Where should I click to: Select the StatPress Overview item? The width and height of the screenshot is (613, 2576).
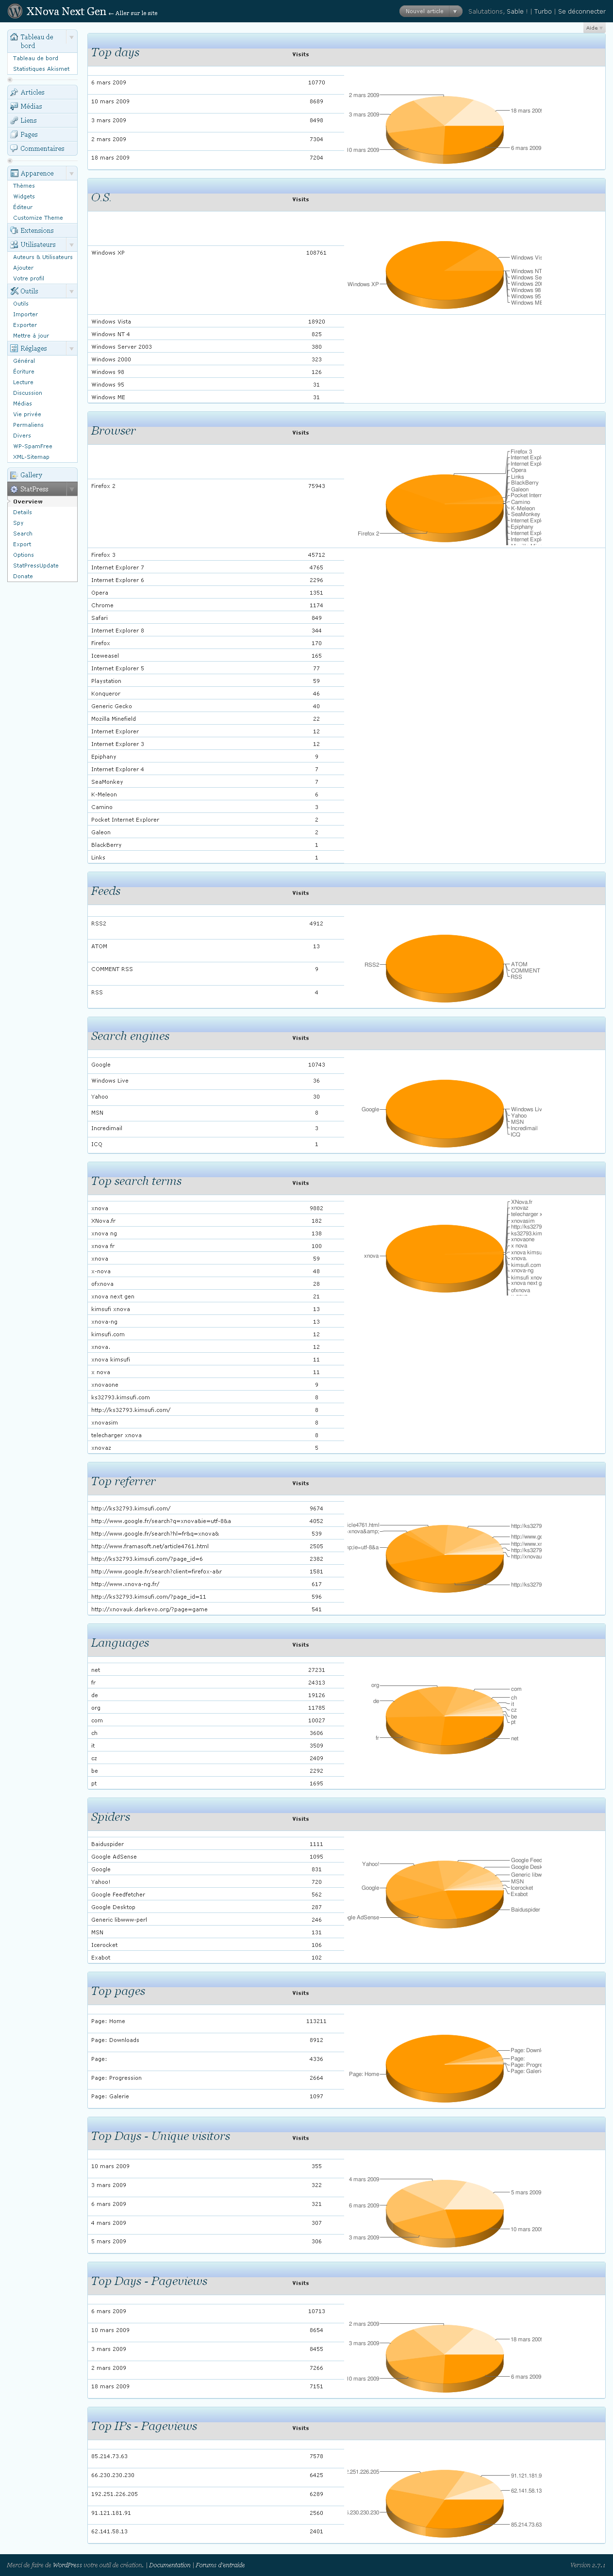[28, 501]
